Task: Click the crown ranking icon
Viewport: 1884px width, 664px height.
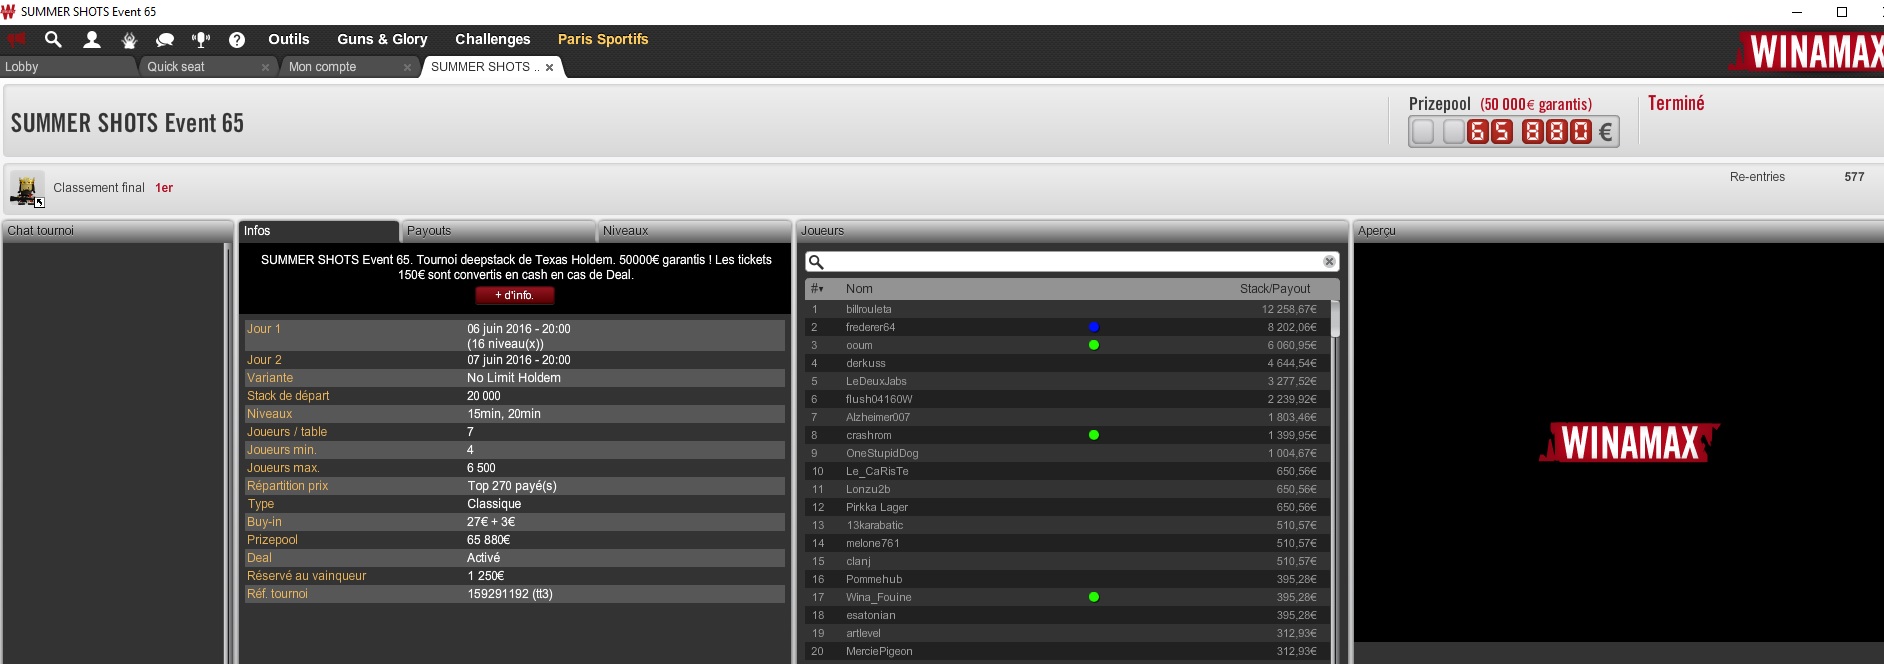Action: [x=129, y=40]
